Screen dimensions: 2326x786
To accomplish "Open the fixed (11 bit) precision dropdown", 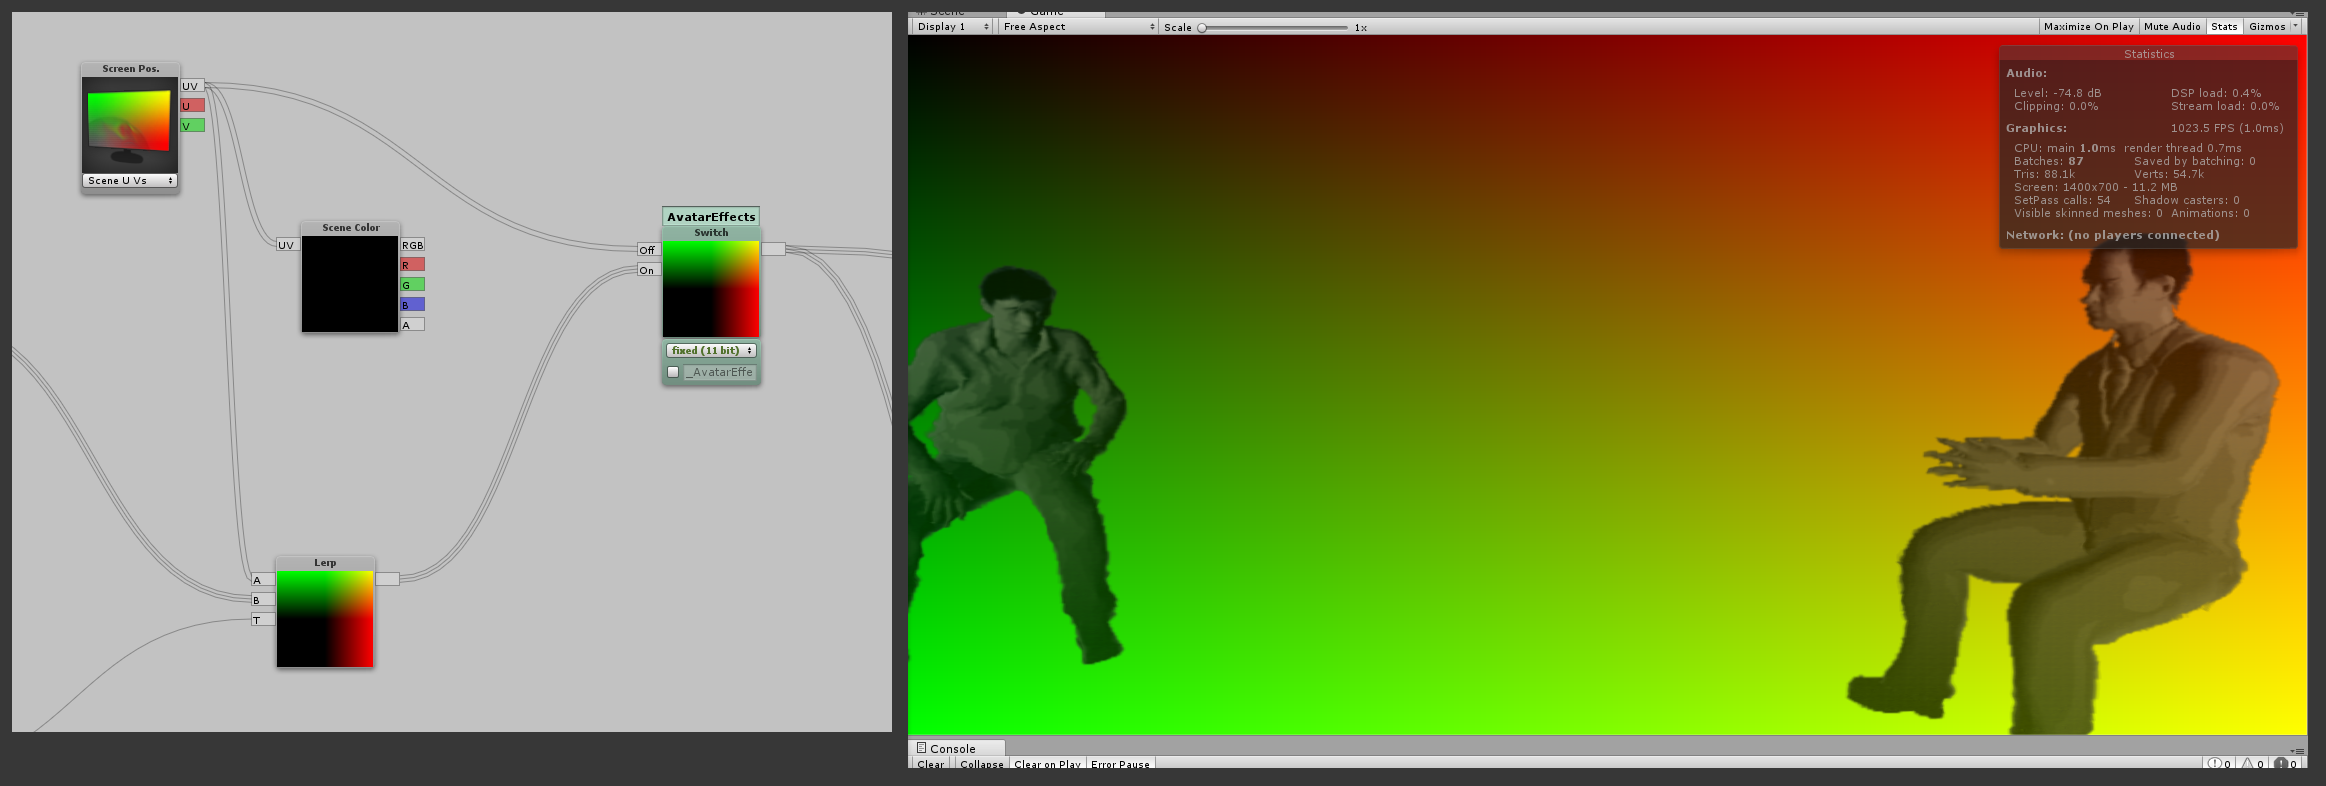I will (x=712, y=351).
